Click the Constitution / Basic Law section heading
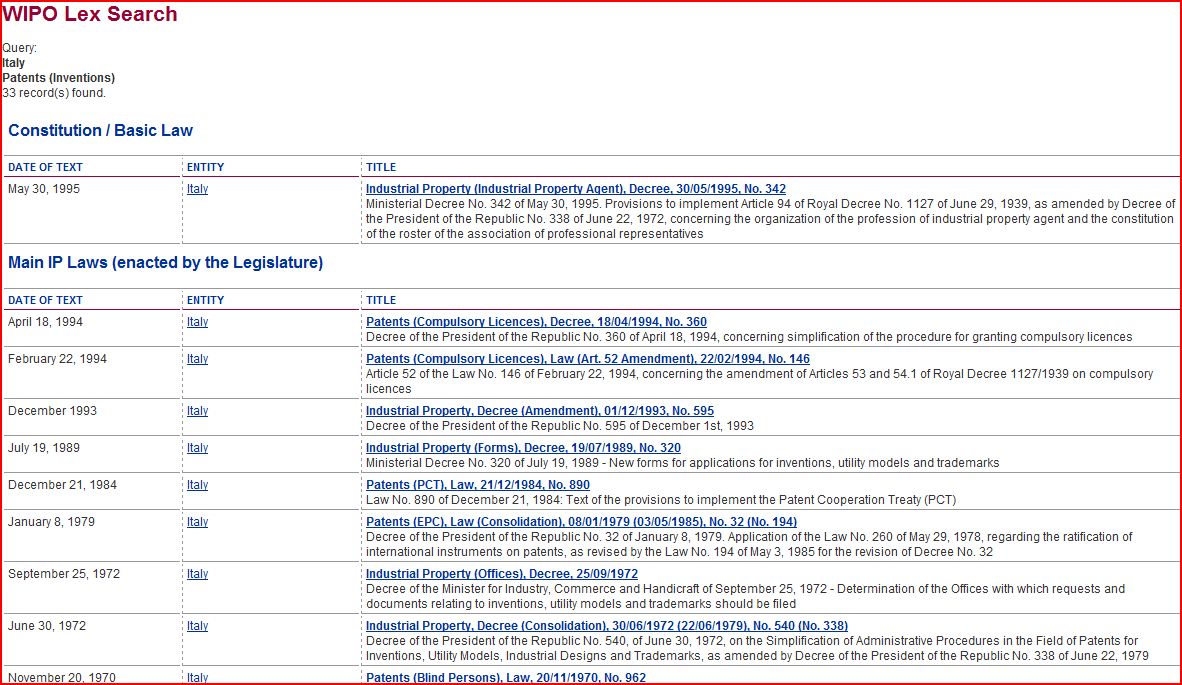The width and height of the screenshot is (1182, 685). 100,130
